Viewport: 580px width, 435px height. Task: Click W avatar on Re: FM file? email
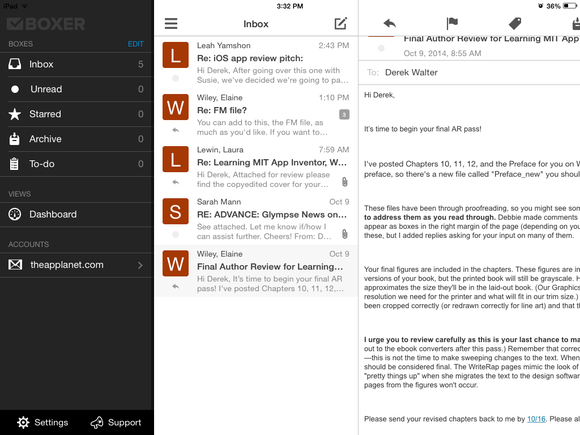coord(175,107)
